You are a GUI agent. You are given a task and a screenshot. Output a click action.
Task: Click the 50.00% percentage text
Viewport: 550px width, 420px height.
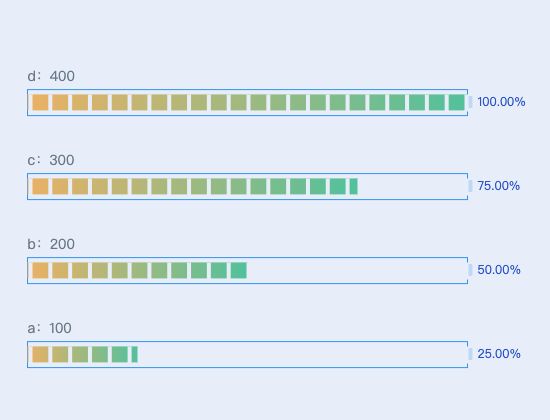click(499, 269)
